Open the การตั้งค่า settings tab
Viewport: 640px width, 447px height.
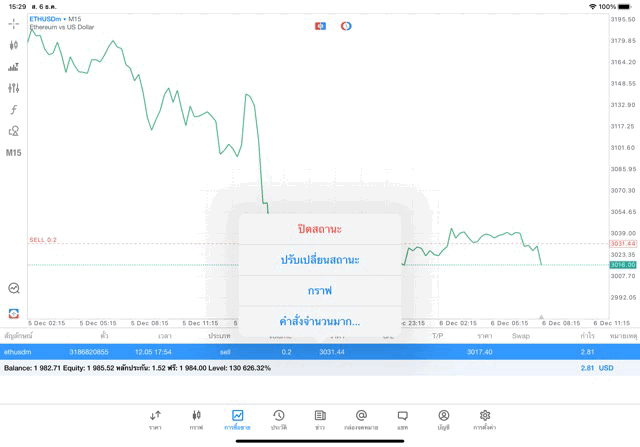pyautogui.click(x=485, y=419)
